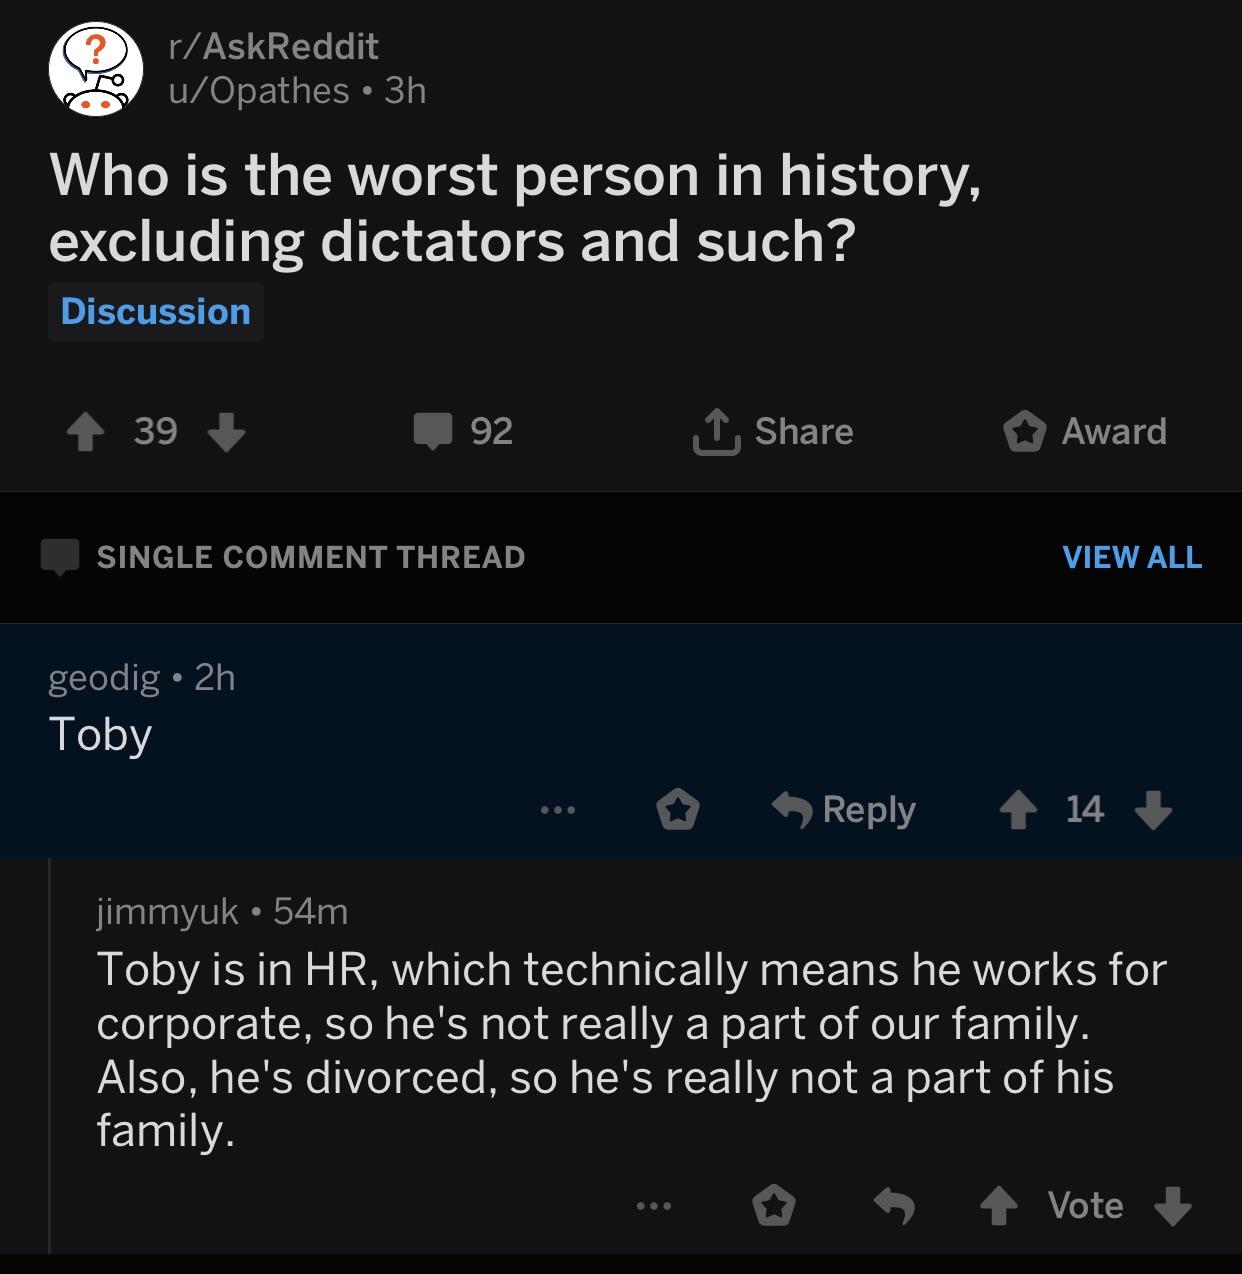Select the Discussion flair tag
Screen dimensions: 1242x1274
[x=155, y=311]
